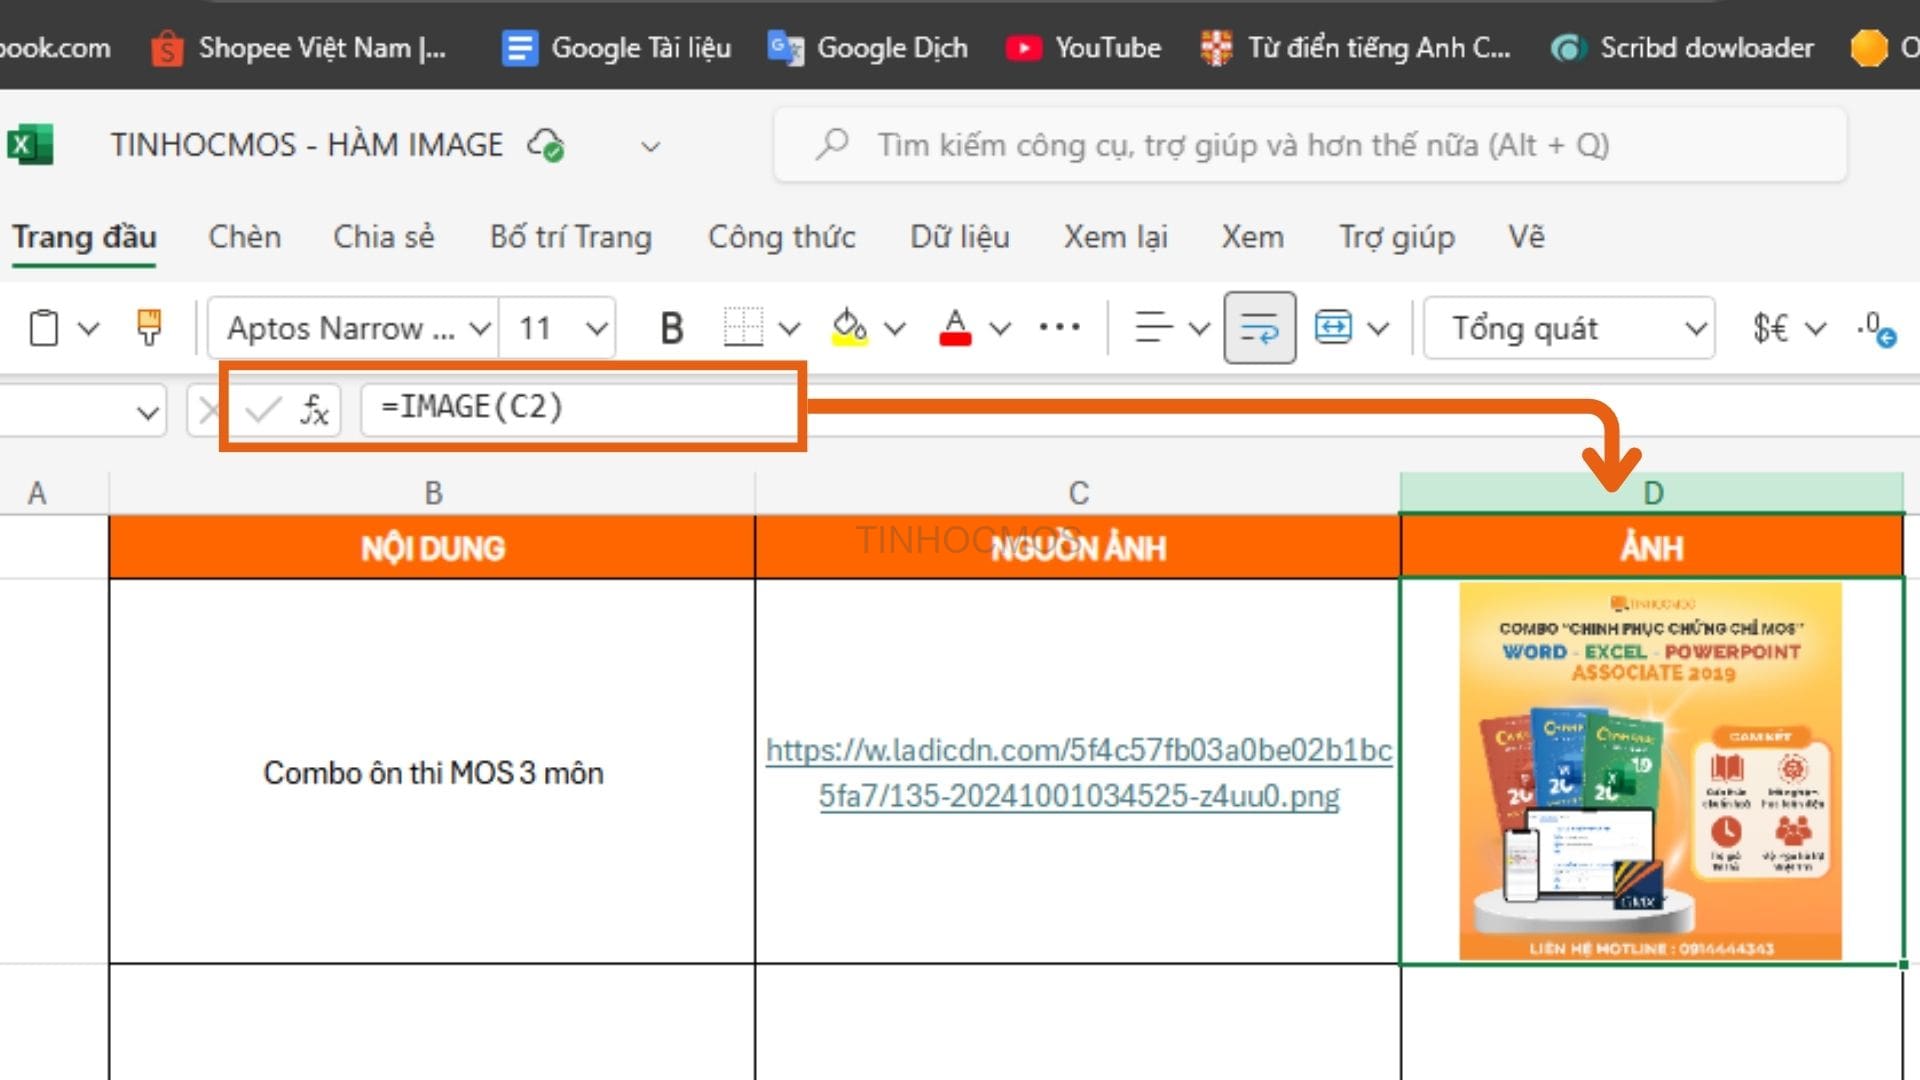Switch to Bố trí Trang tab
The image size is (1920, 1080).
pos(570,237)
